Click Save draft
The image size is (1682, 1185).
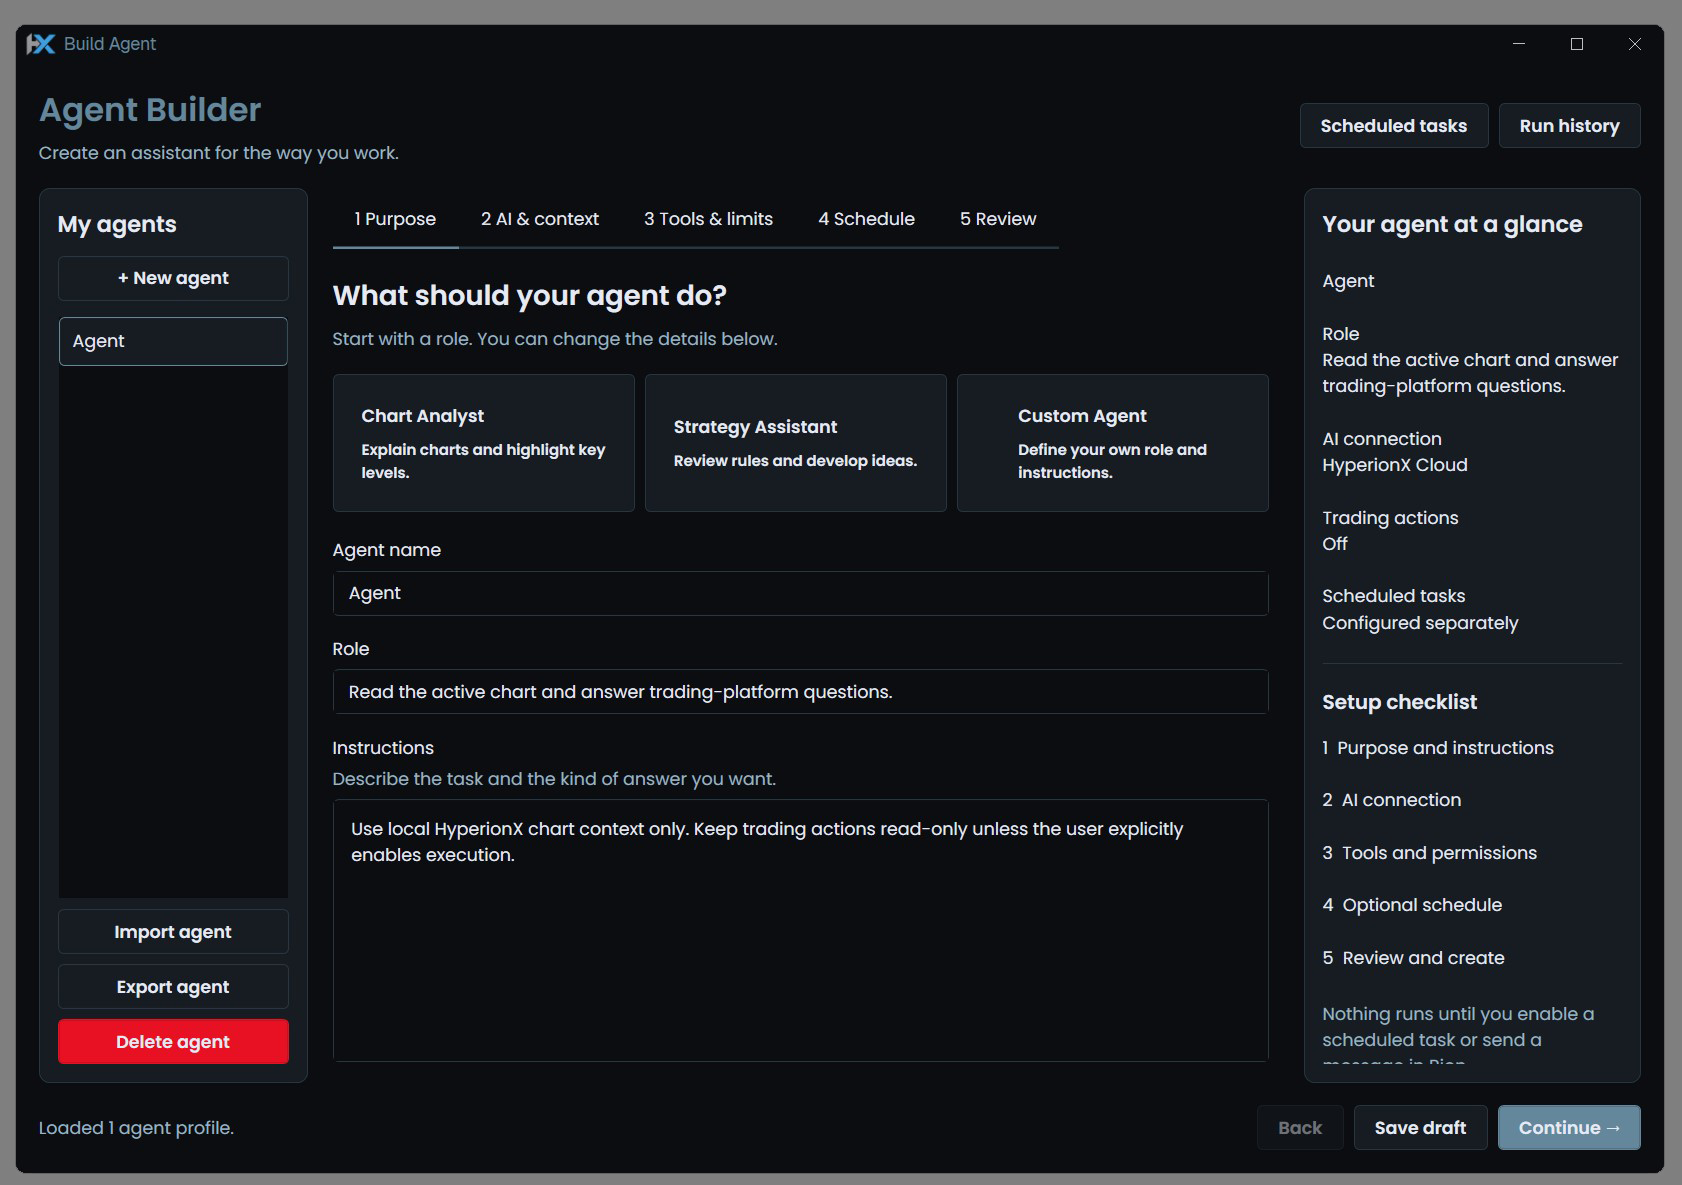pos(1420,1128)
